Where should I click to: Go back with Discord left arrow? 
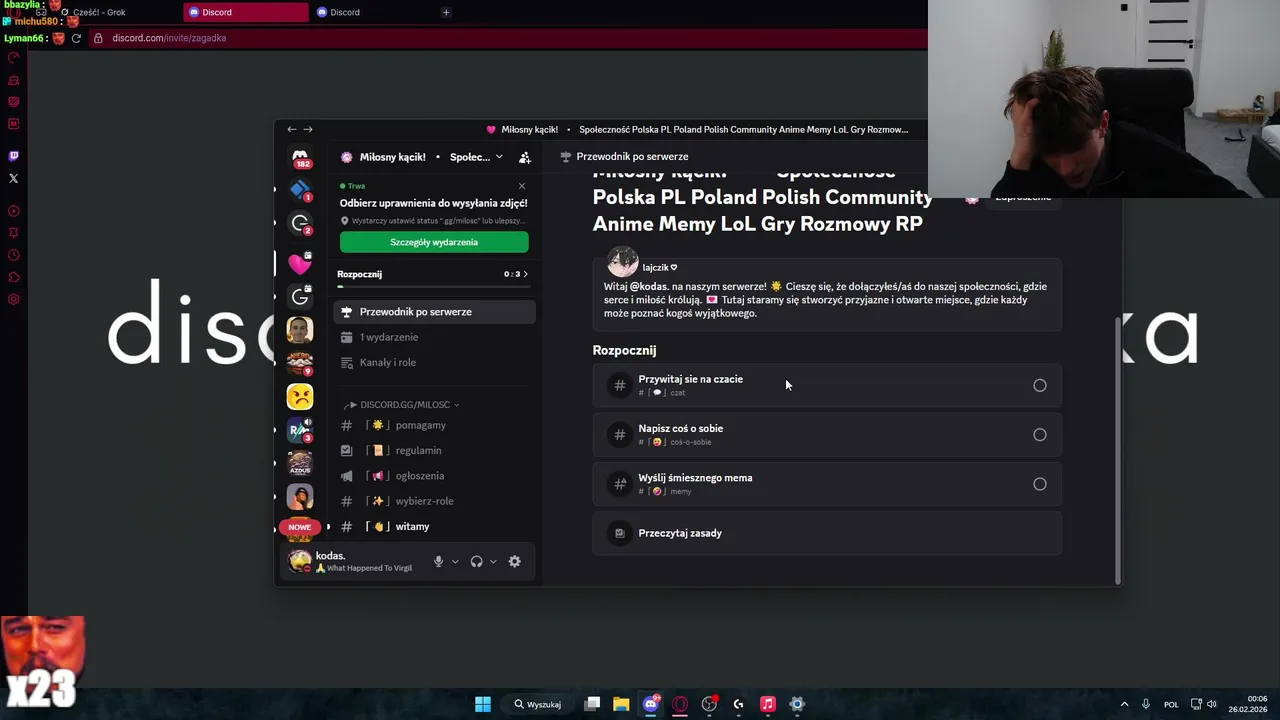[291, 129]
